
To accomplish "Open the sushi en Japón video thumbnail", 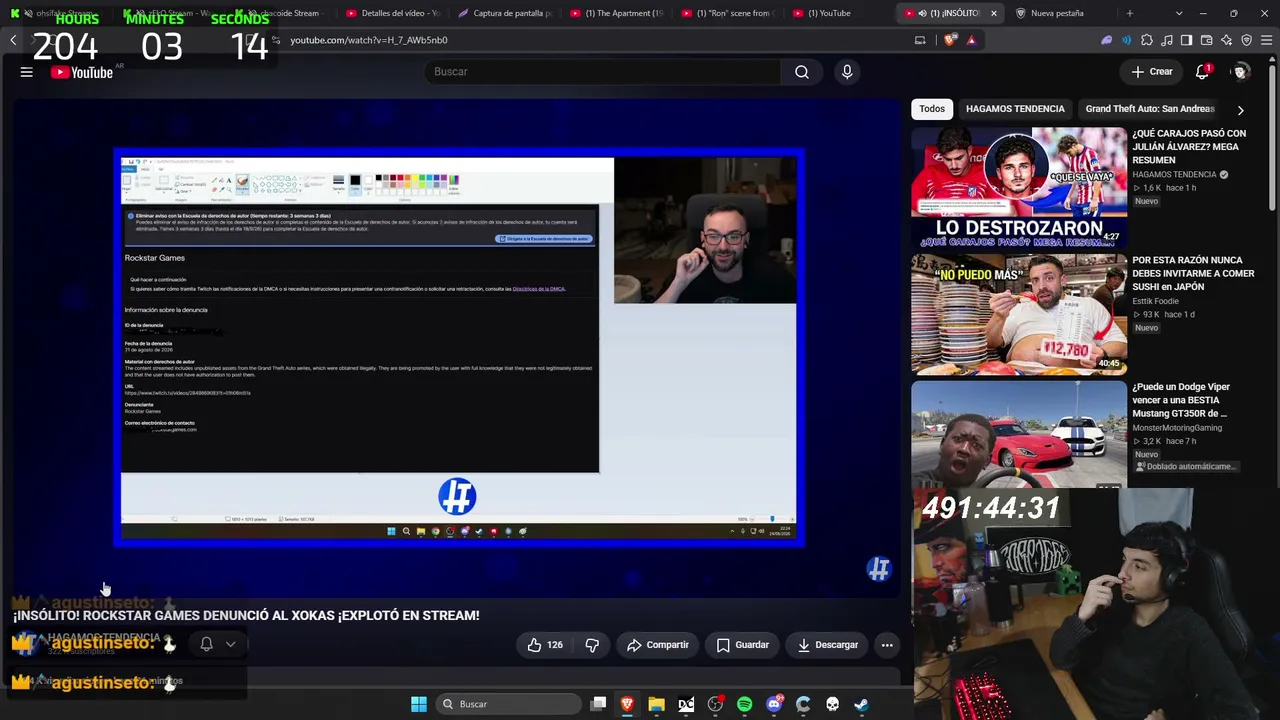I will (x=1019, y=314).
